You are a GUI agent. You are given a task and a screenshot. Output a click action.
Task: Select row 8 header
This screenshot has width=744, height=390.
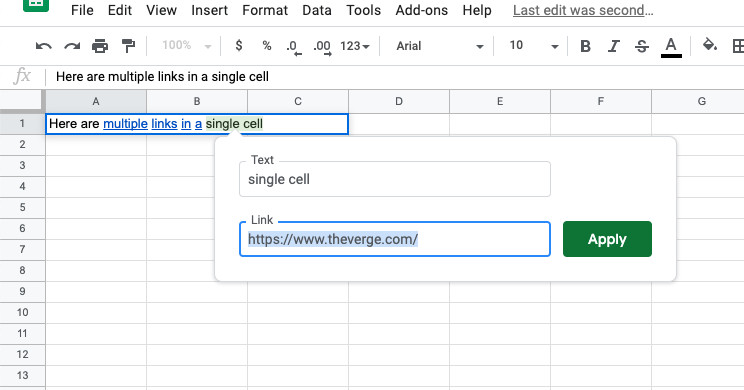(22, 270)
